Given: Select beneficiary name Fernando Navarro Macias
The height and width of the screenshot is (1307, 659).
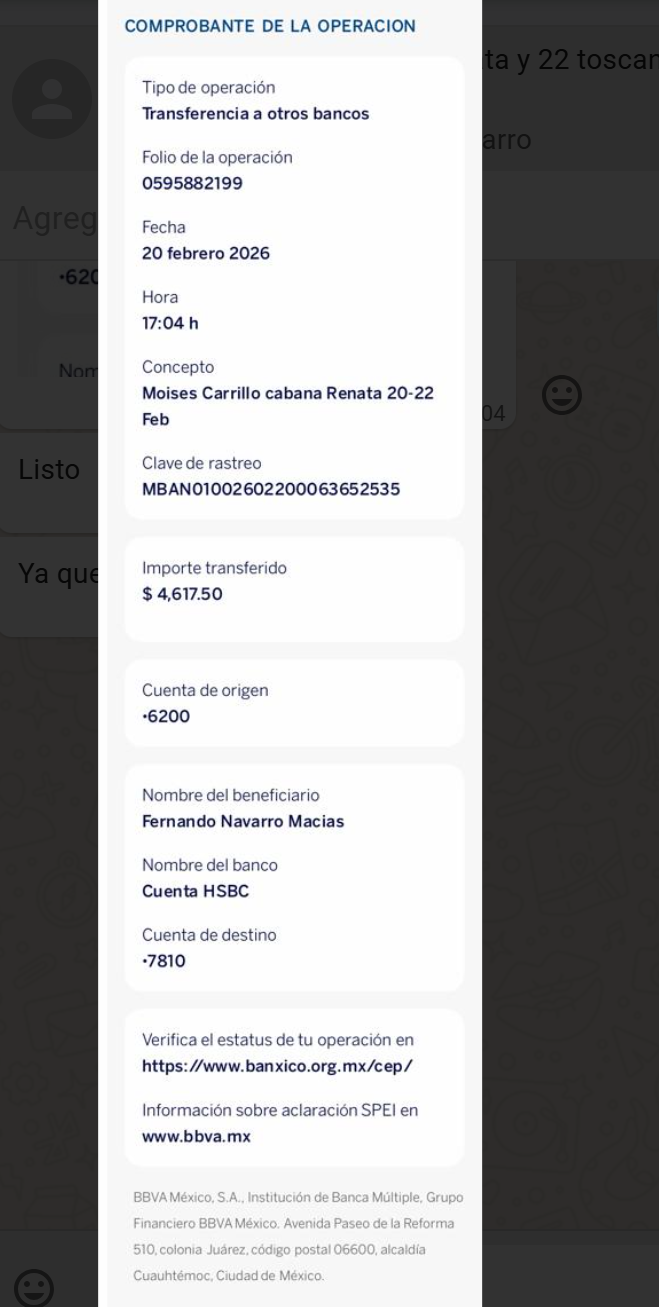Looking at the screenshot, I should click(x=243, y=822).
